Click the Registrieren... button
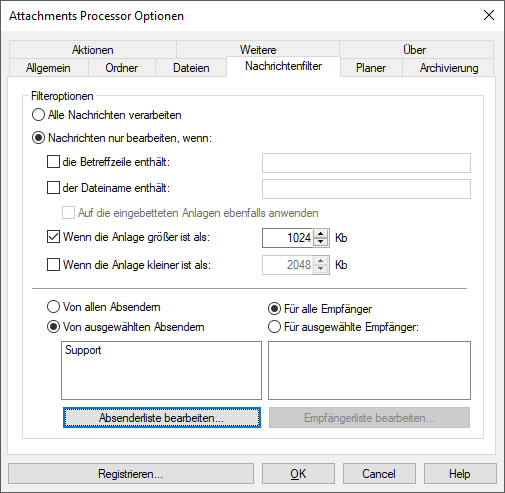505x493 pixels. click(x=131, y=474)
